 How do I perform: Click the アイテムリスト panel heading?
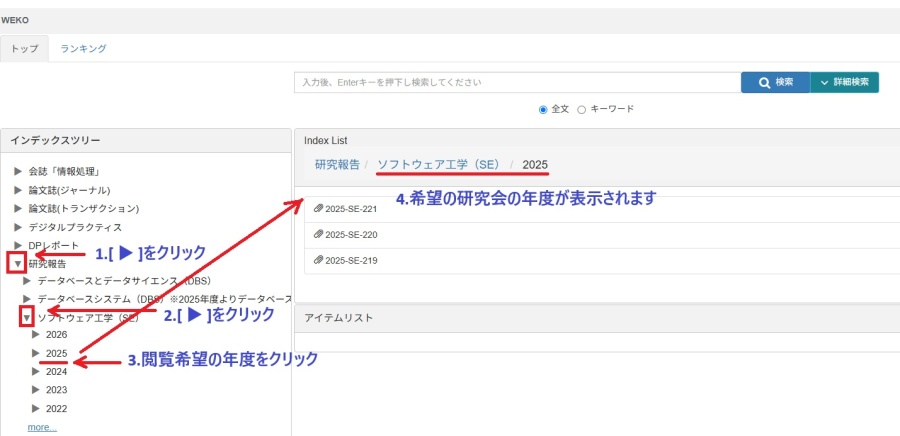pos(339,318)
